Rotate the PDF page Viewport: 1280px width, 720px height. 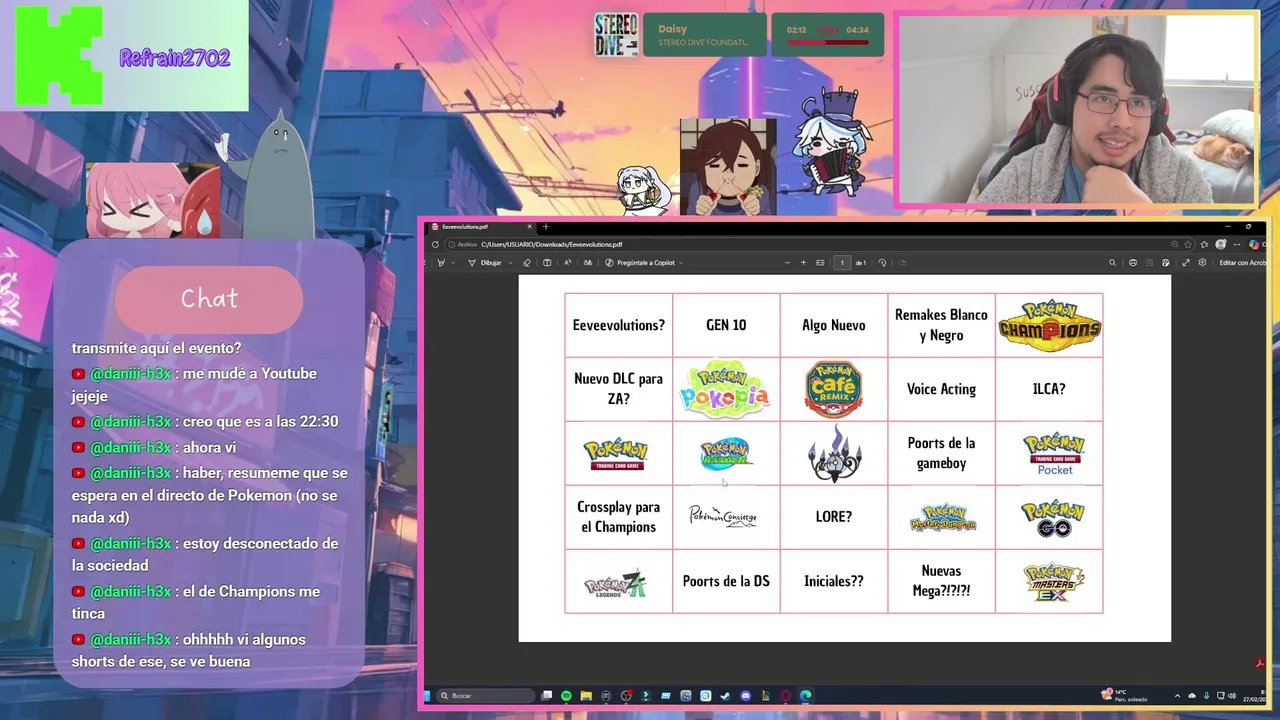pos(882,263)
